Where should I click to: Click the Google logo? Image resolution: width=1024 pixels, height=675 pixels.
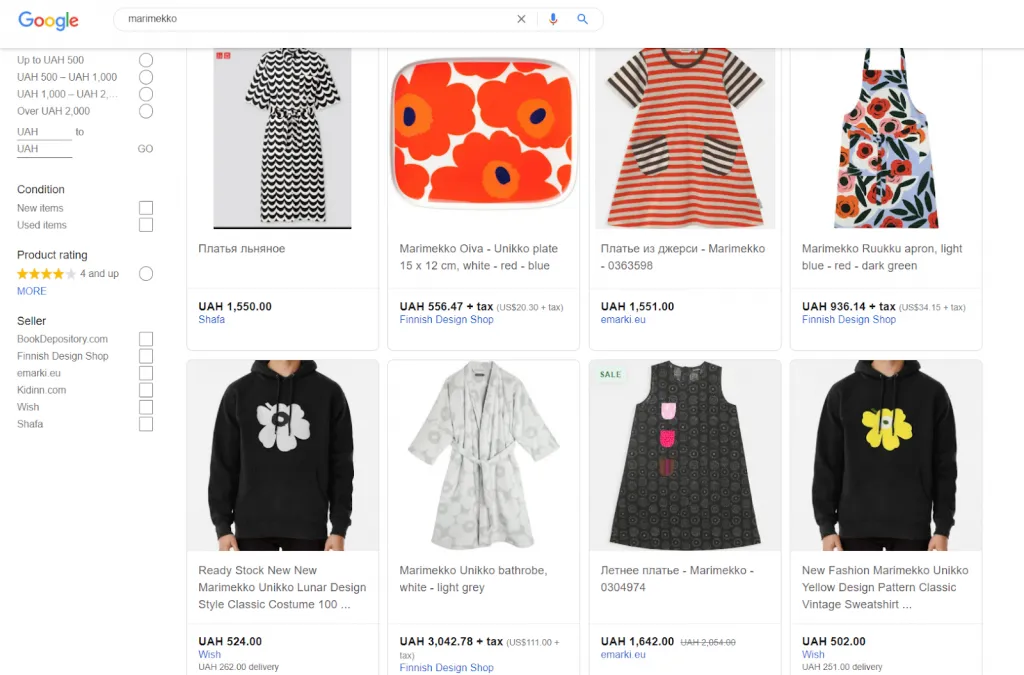point(47,20)
